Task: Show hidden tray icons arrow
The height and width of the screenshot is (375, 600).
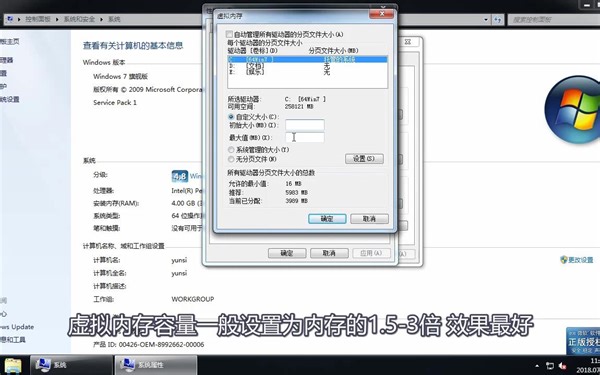Action: click(x=538, y=366)
